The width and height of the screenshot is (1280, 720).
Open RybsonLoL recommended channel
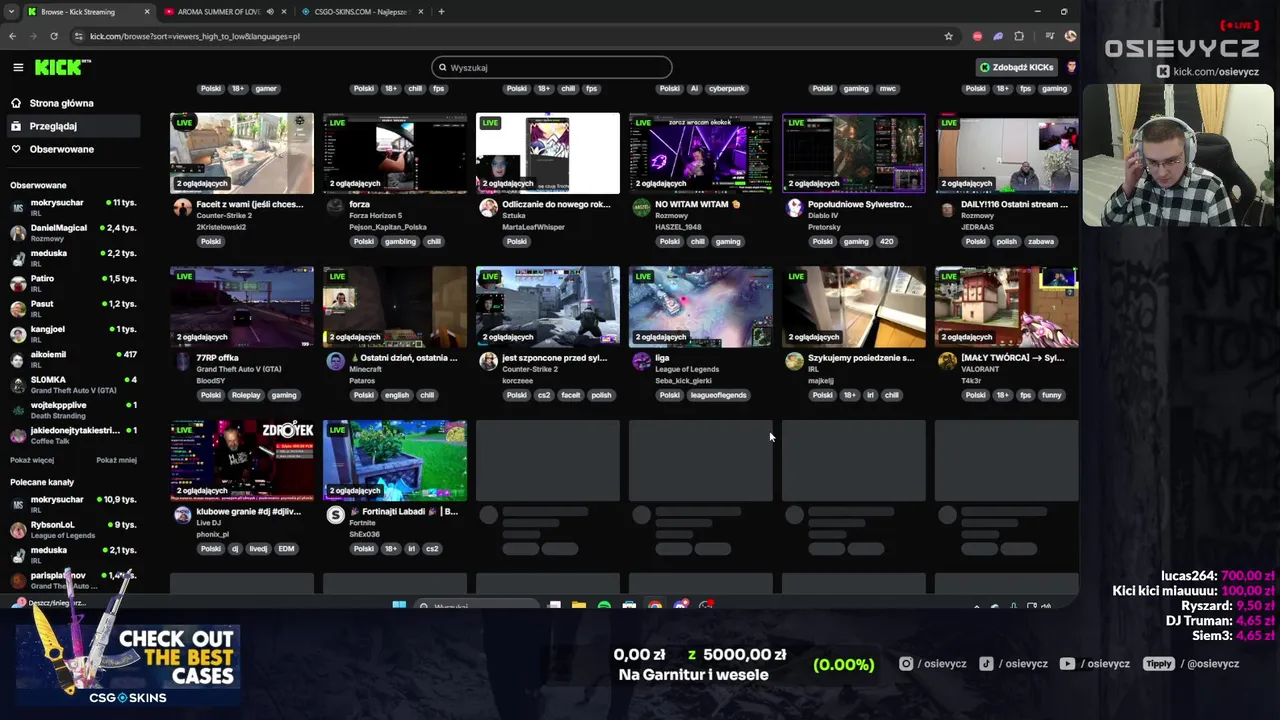coord(73,529)
